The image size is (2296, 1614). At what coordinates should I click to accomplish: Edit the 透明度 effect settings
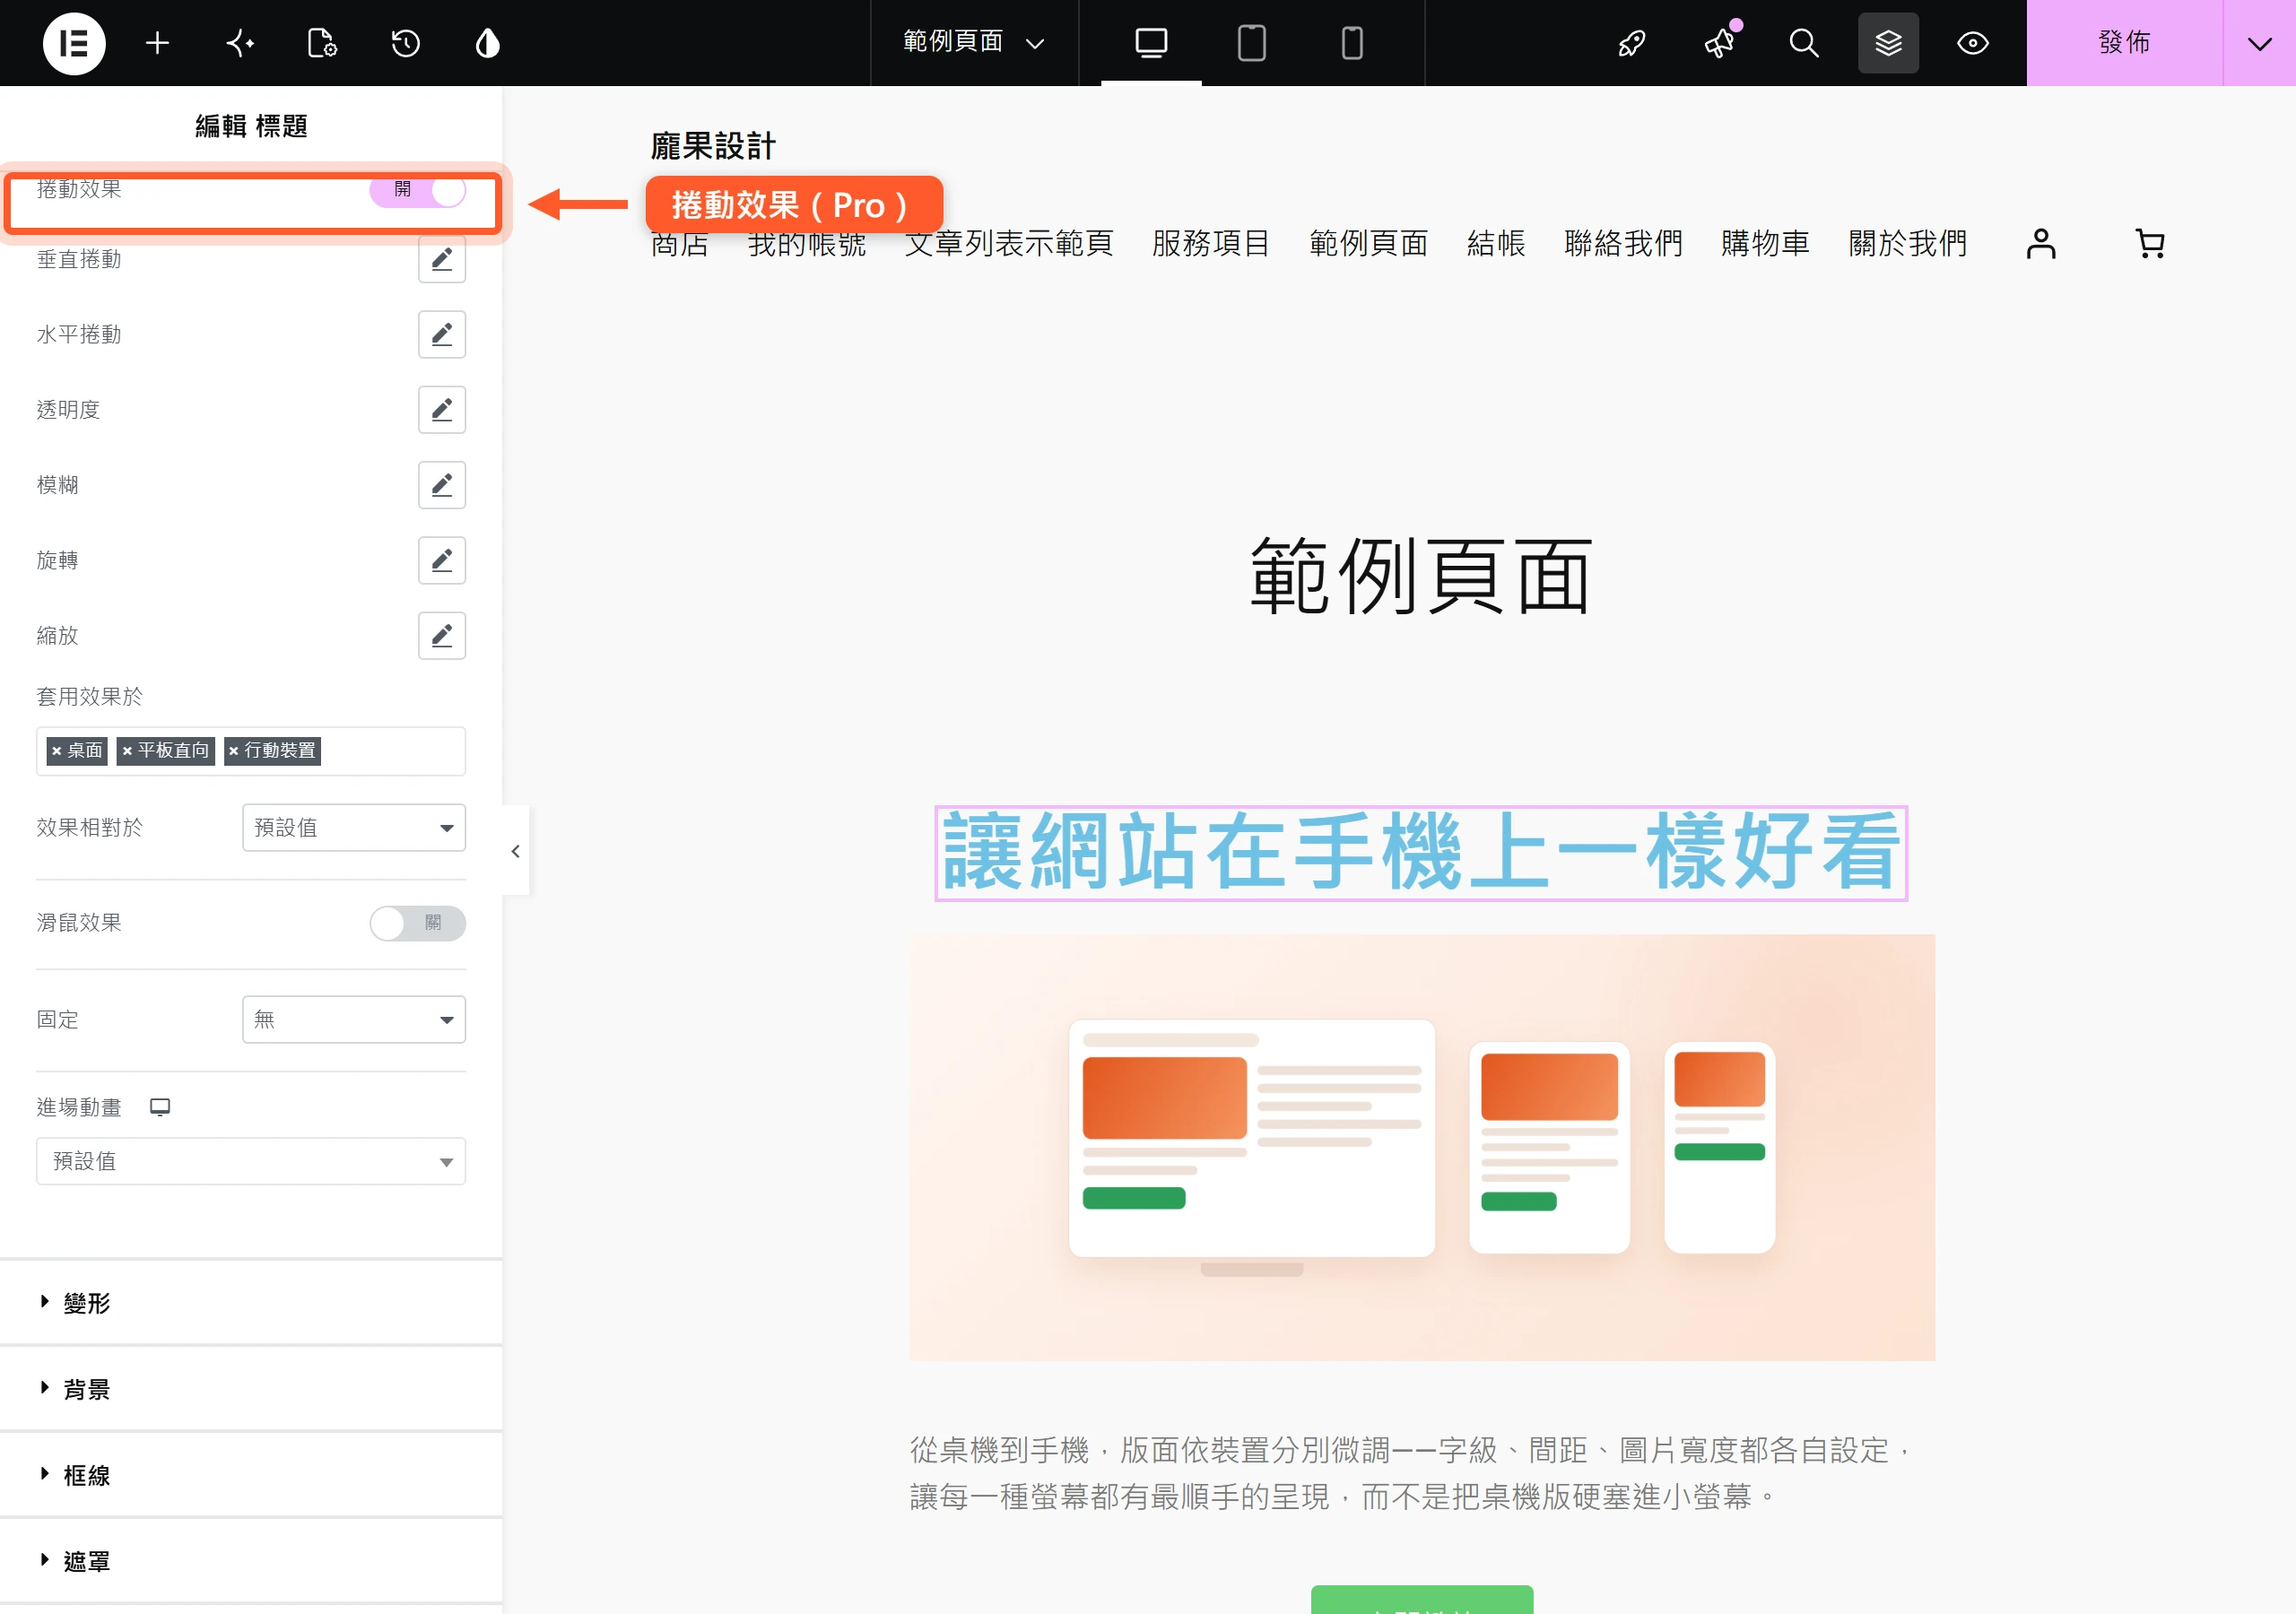click(442, 410)
